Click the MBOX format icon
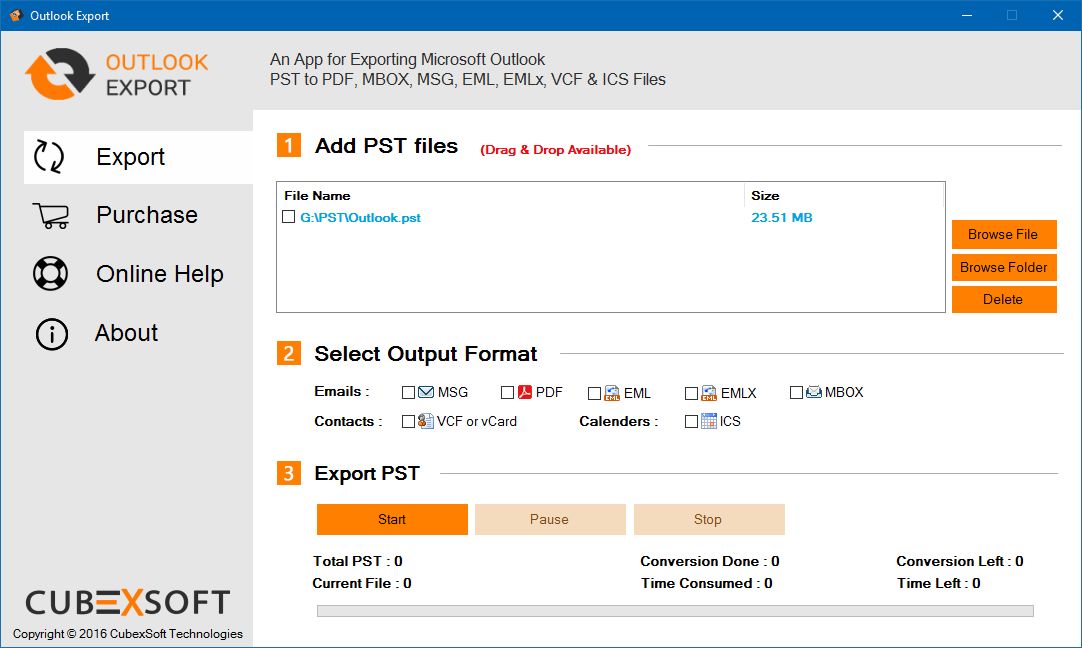Viewport: 1082px width, 648px height. 813,392
